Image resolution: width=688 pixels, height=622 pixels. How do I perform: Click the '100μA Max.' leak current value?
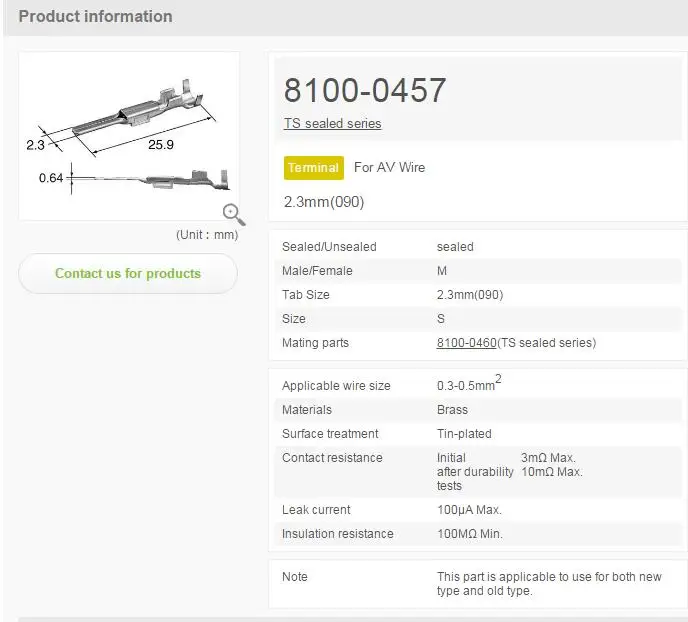469,510
